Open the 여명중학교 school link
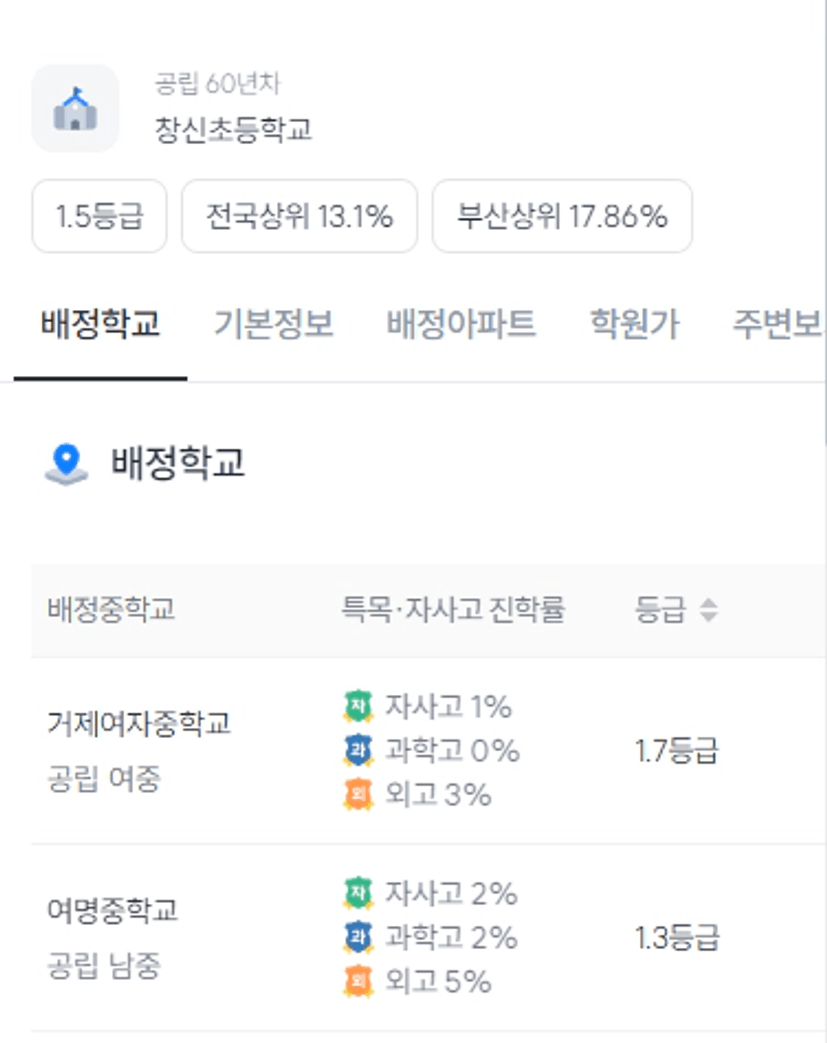Image resolution: width=827 pixels, height=1043 pixels. [x=112, y=910]
